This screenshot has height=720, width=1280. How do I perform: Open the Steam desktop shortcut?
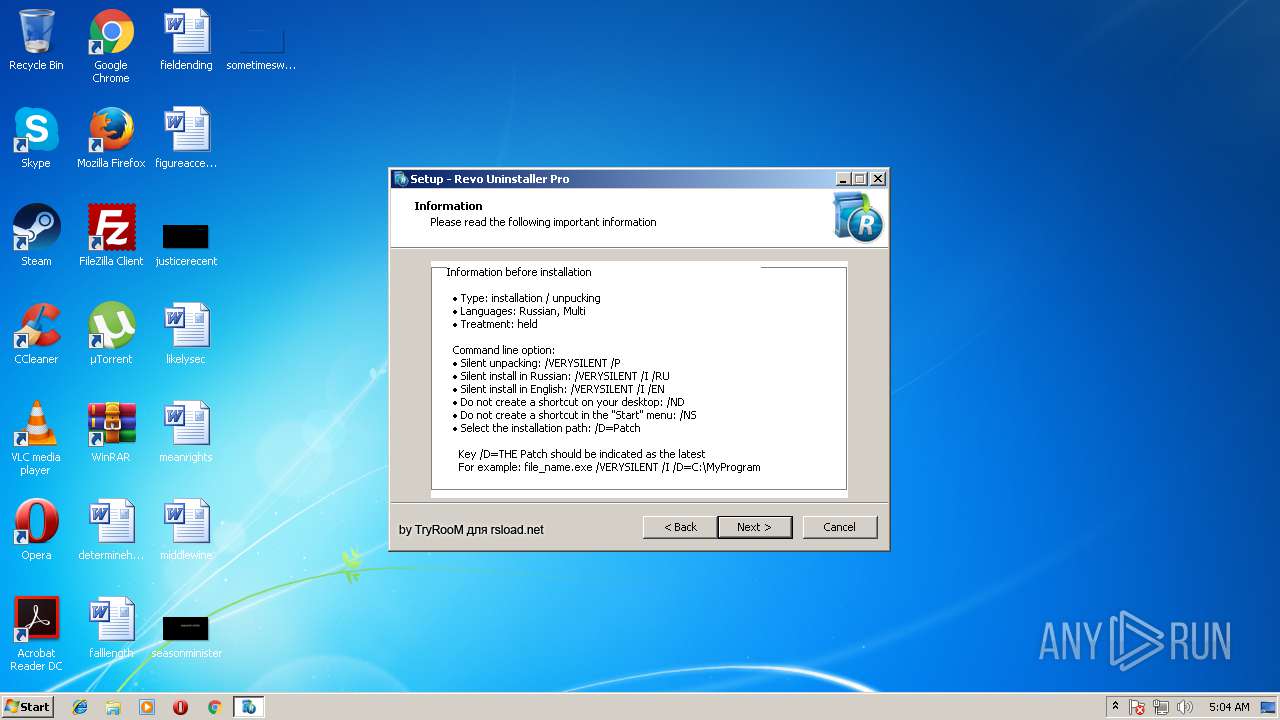[36, 236]
